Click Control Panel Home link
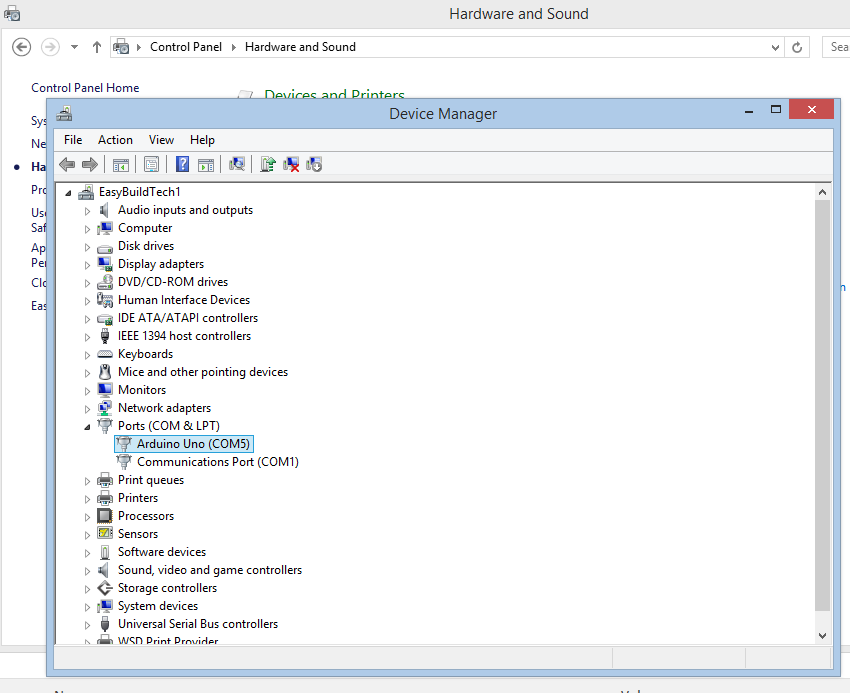 coord(85,88)
